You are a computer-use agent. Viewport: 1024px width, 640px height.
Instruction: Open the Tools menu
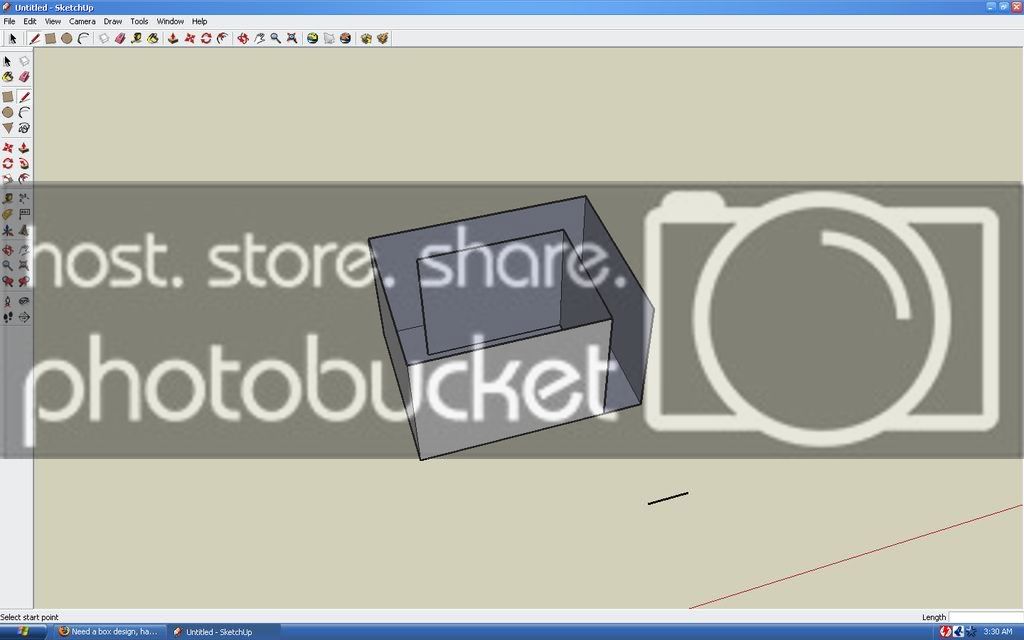[x=139, y=22]
